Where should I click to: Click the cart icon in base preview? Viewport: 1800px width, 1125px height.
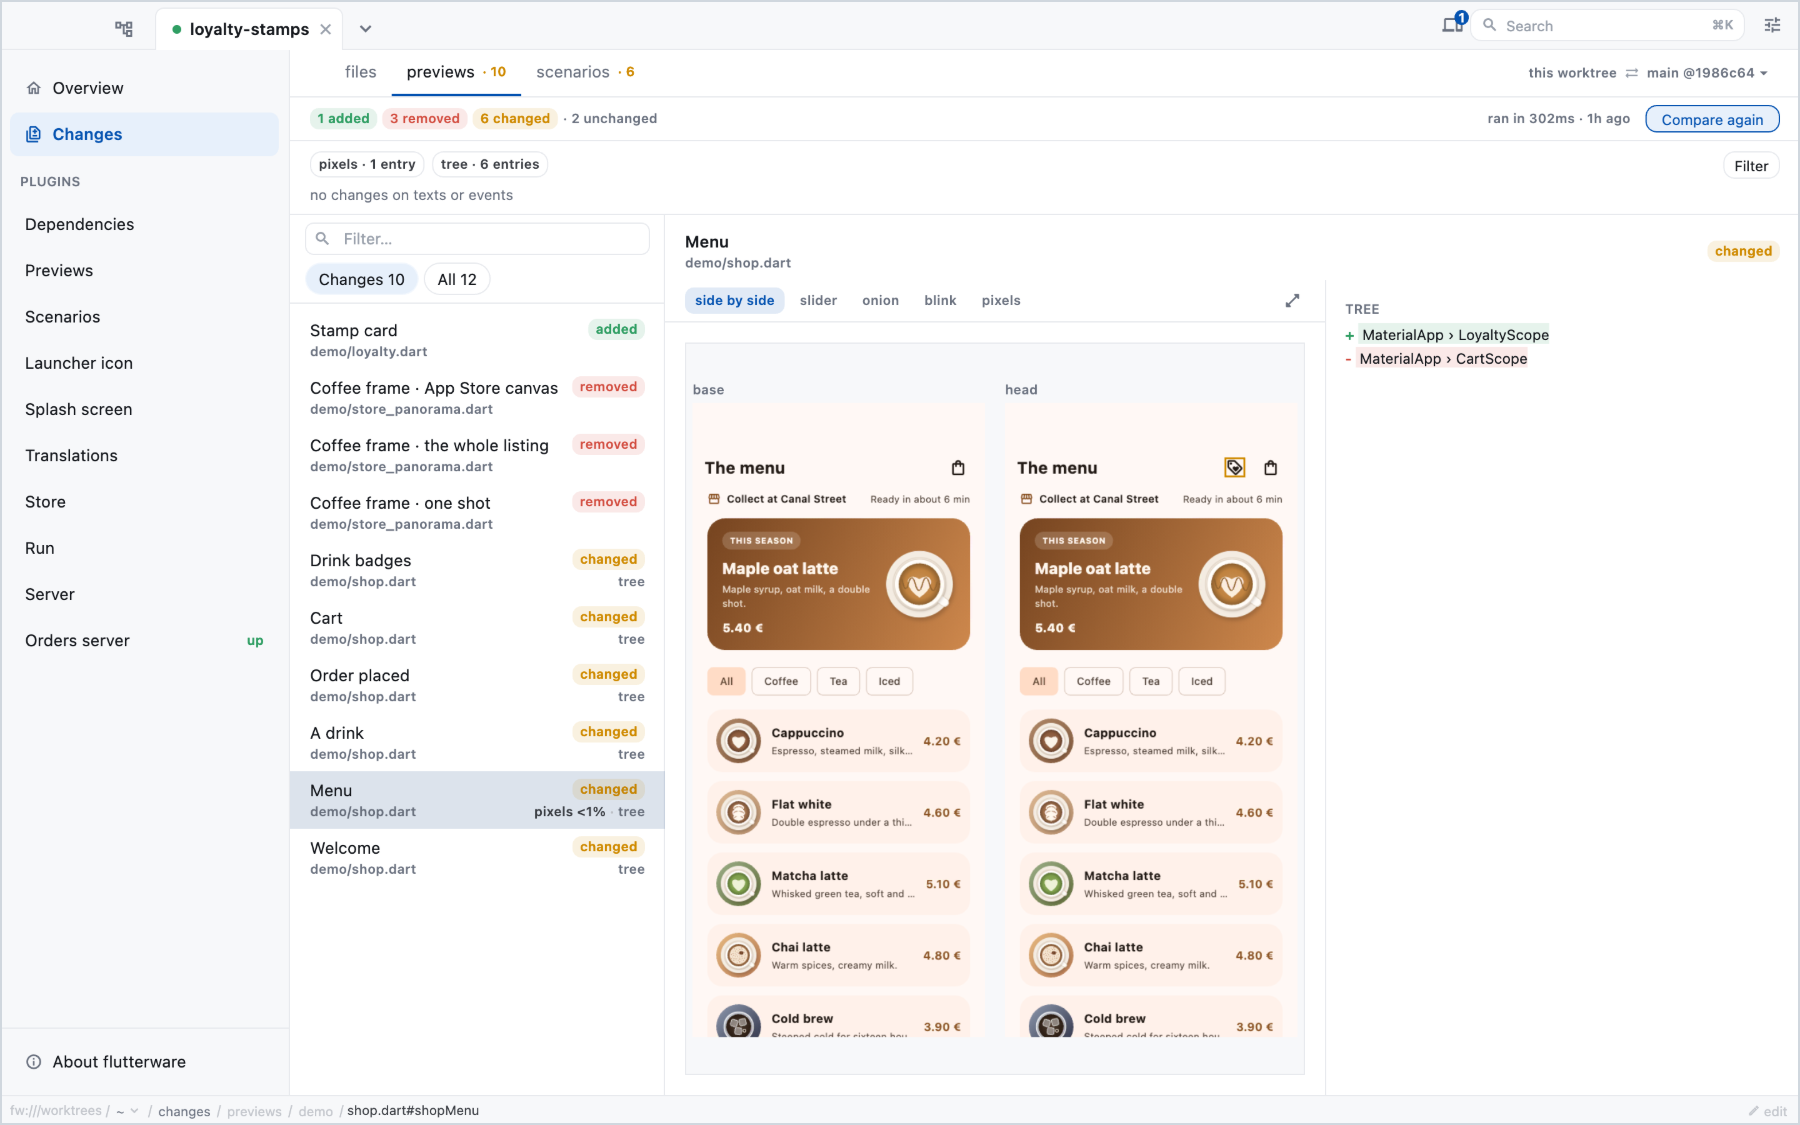coord(958,467)
